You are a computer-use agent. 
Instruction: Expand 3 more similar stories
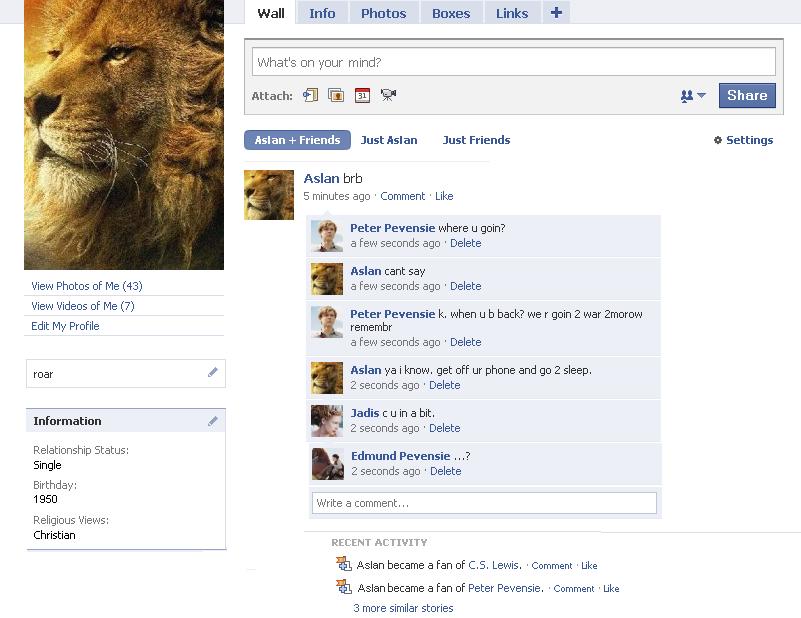(x=403, y=608)
